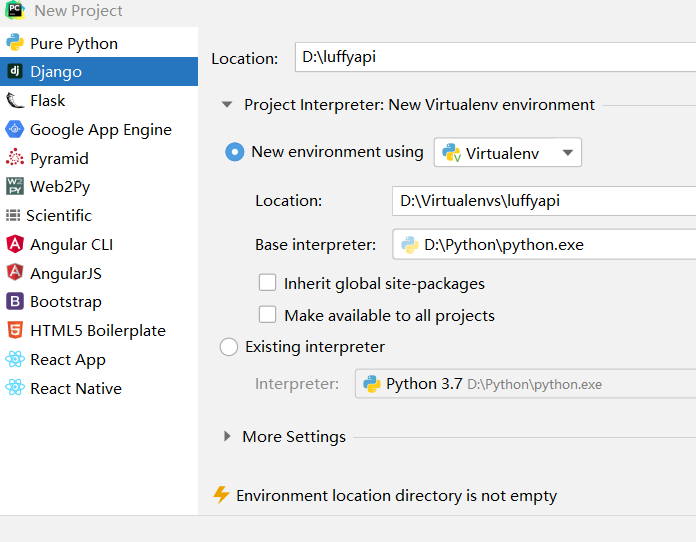The image size is (696, 542).
Task: Collapse the Project Interpreter section
Action: pyautogui.click(x=228, y=104)
